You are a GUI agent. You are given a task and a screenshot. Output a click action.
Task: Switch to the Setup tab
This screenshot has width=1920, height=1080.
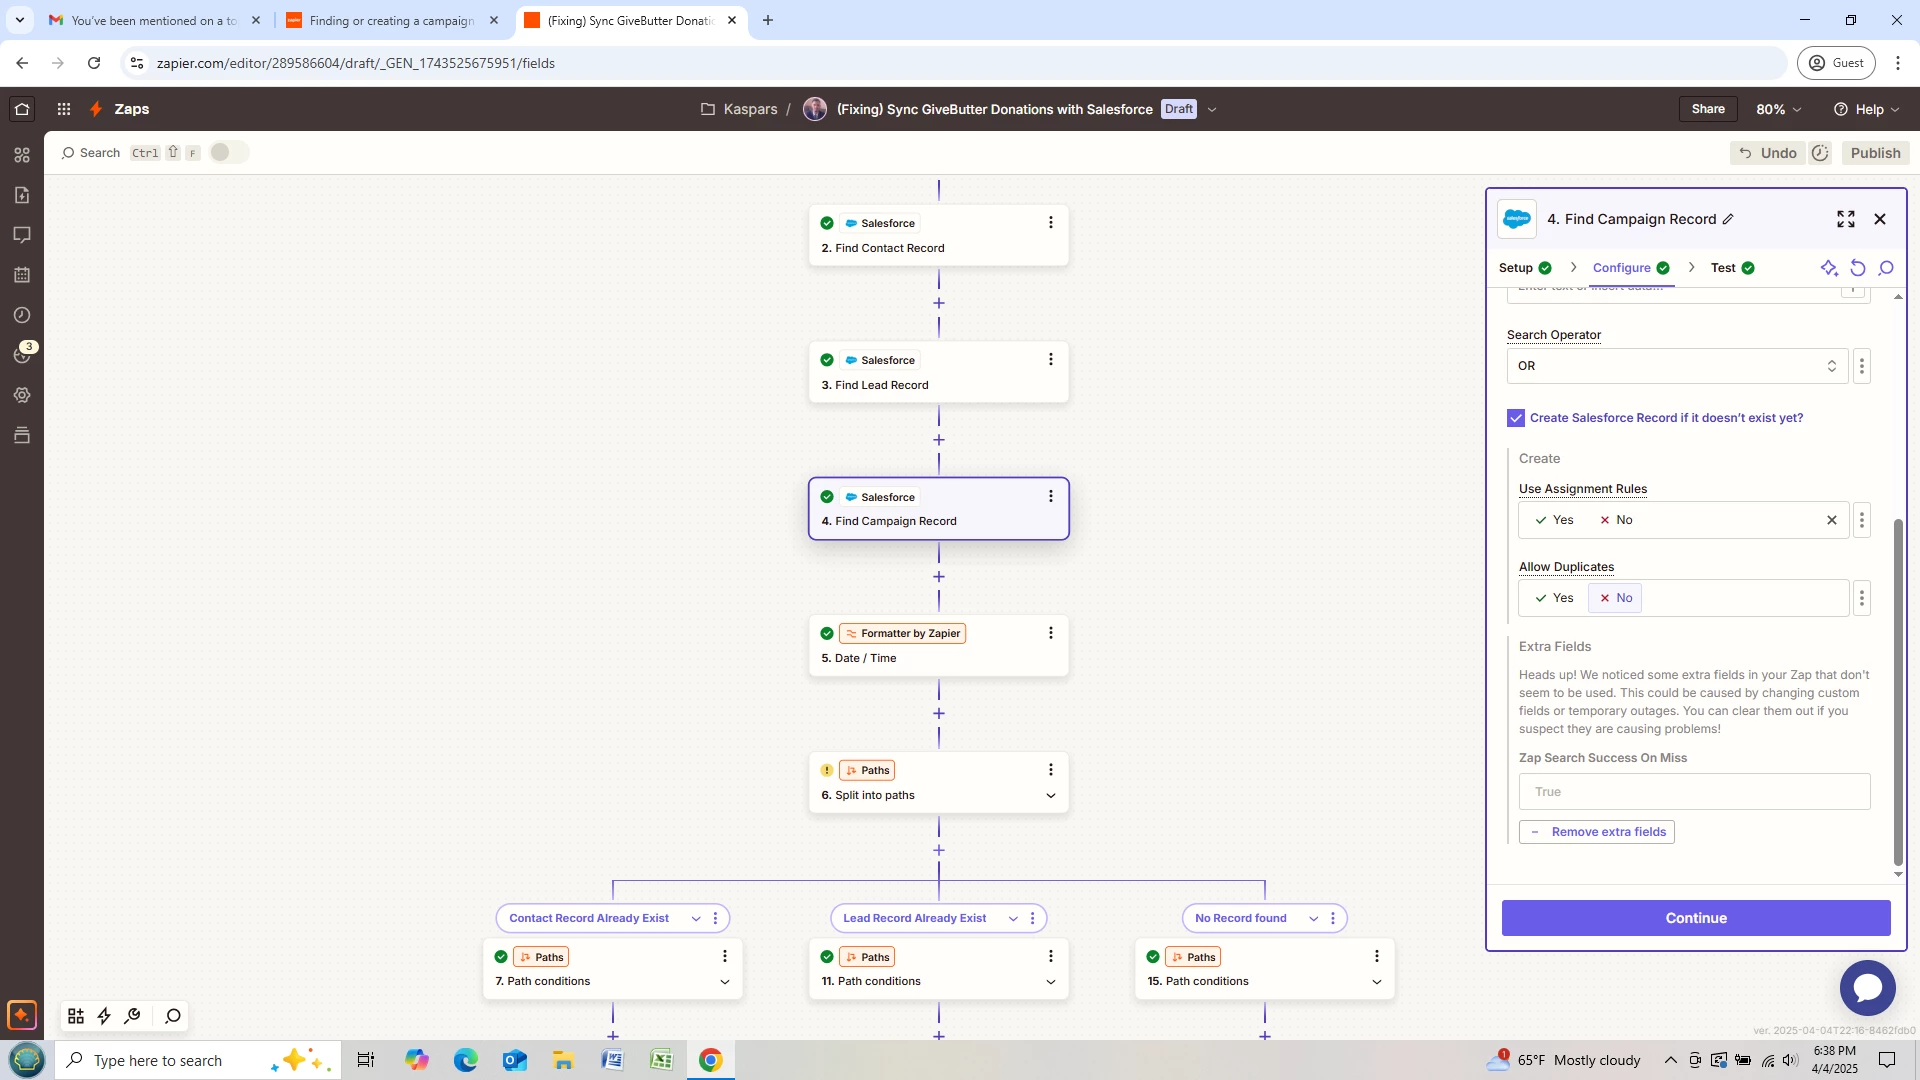[x=1515, y=268]
